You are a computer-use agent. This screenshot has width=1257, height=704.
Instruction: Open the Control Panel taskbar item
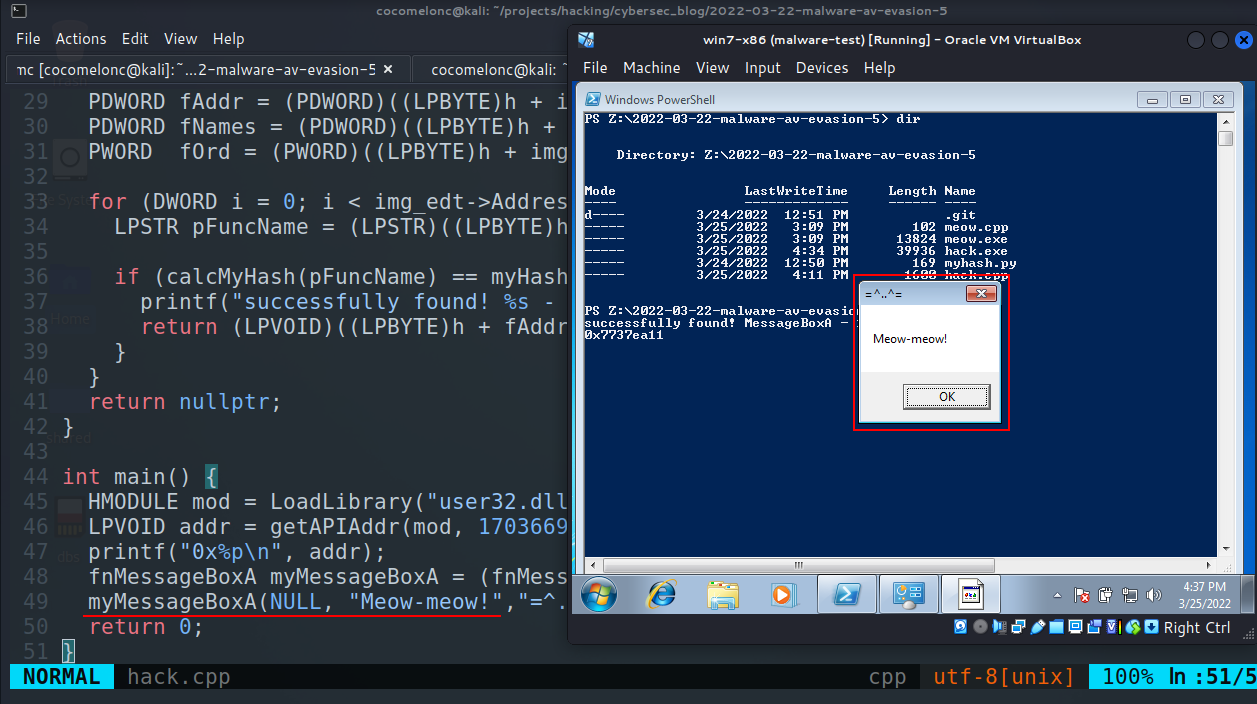(910, 595)
